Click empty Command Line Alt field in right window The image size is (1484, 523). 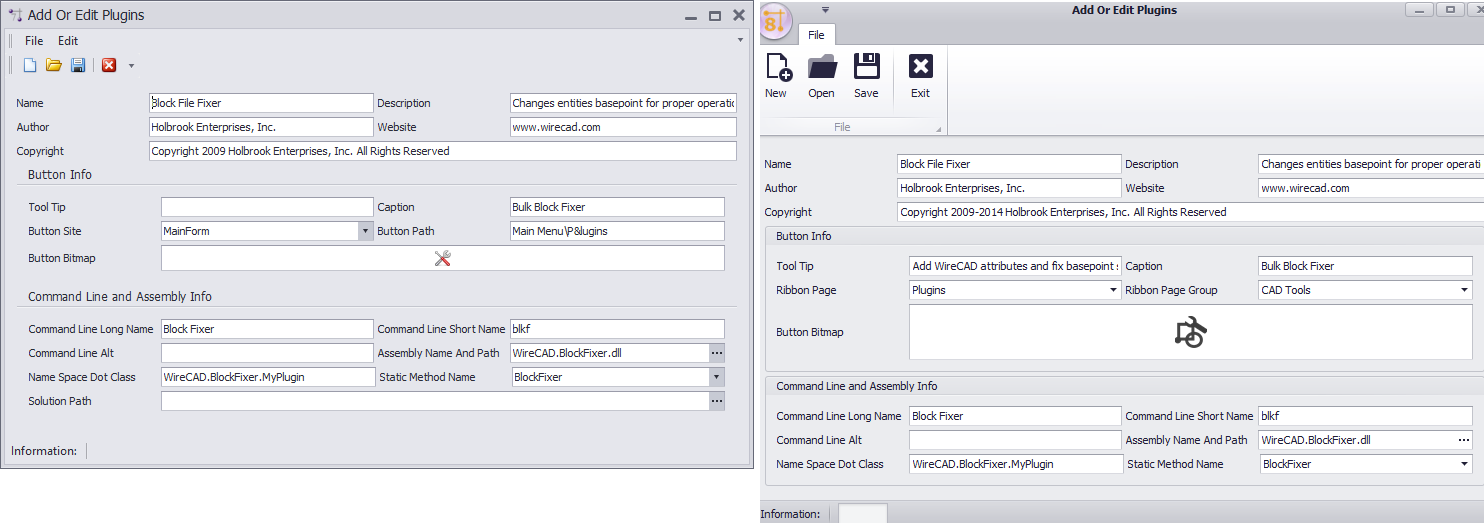[x=1015, y=440]
